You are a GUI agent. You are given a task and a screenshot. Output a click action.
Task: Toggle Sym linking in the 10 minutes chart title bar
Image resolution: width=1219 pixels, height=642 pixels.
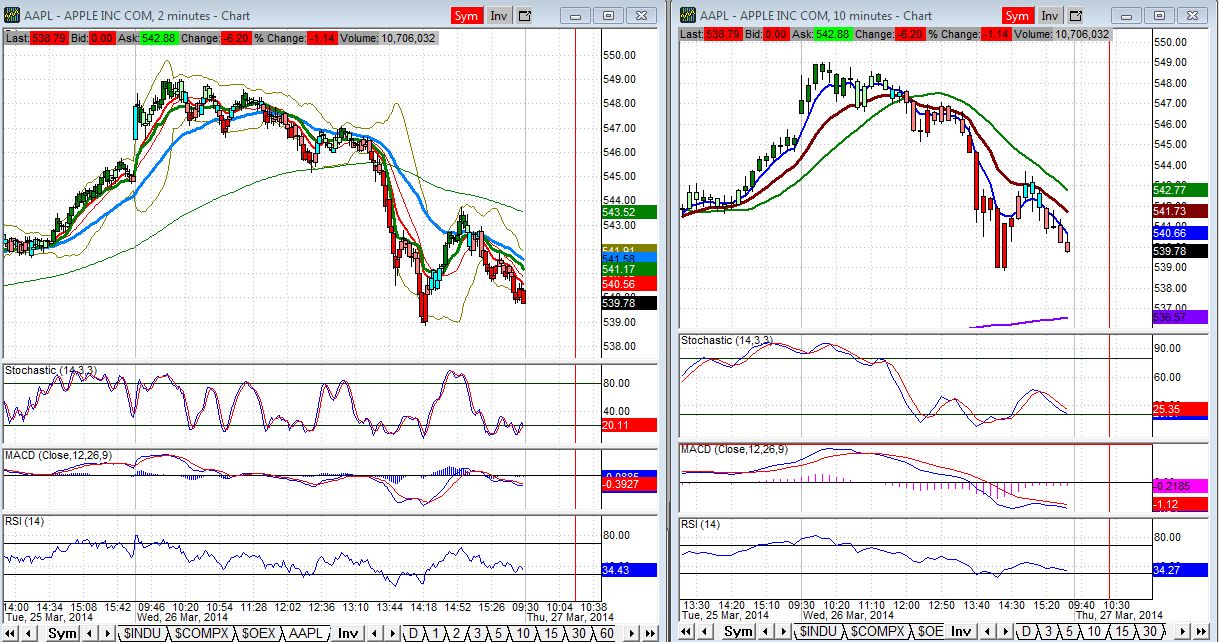1017,15
